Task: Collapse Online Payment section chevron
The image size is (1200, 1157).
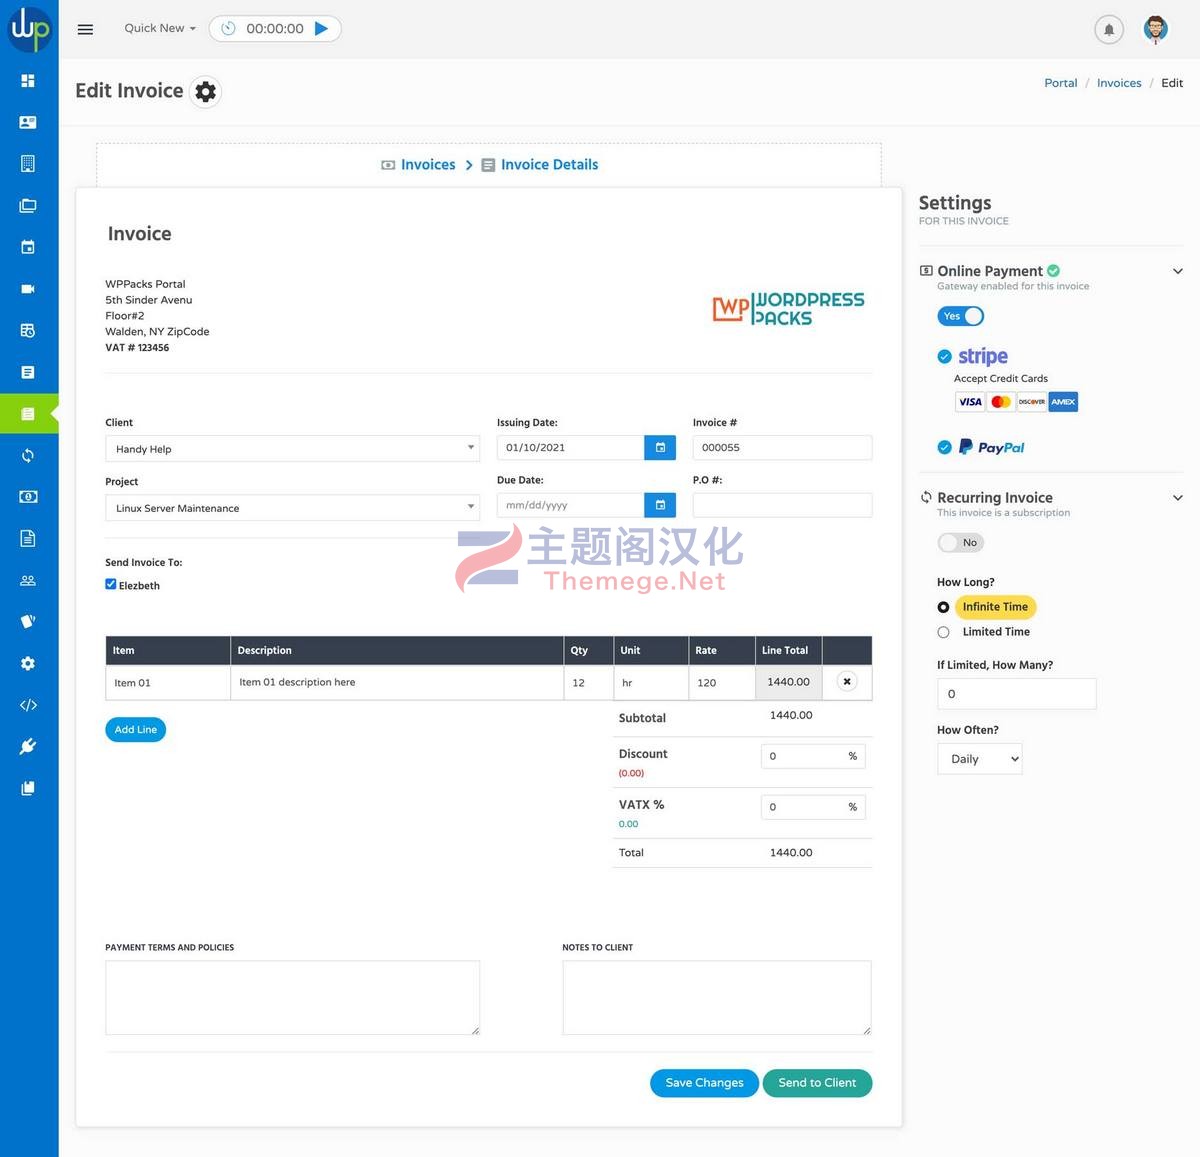Action: [1178, 271]
